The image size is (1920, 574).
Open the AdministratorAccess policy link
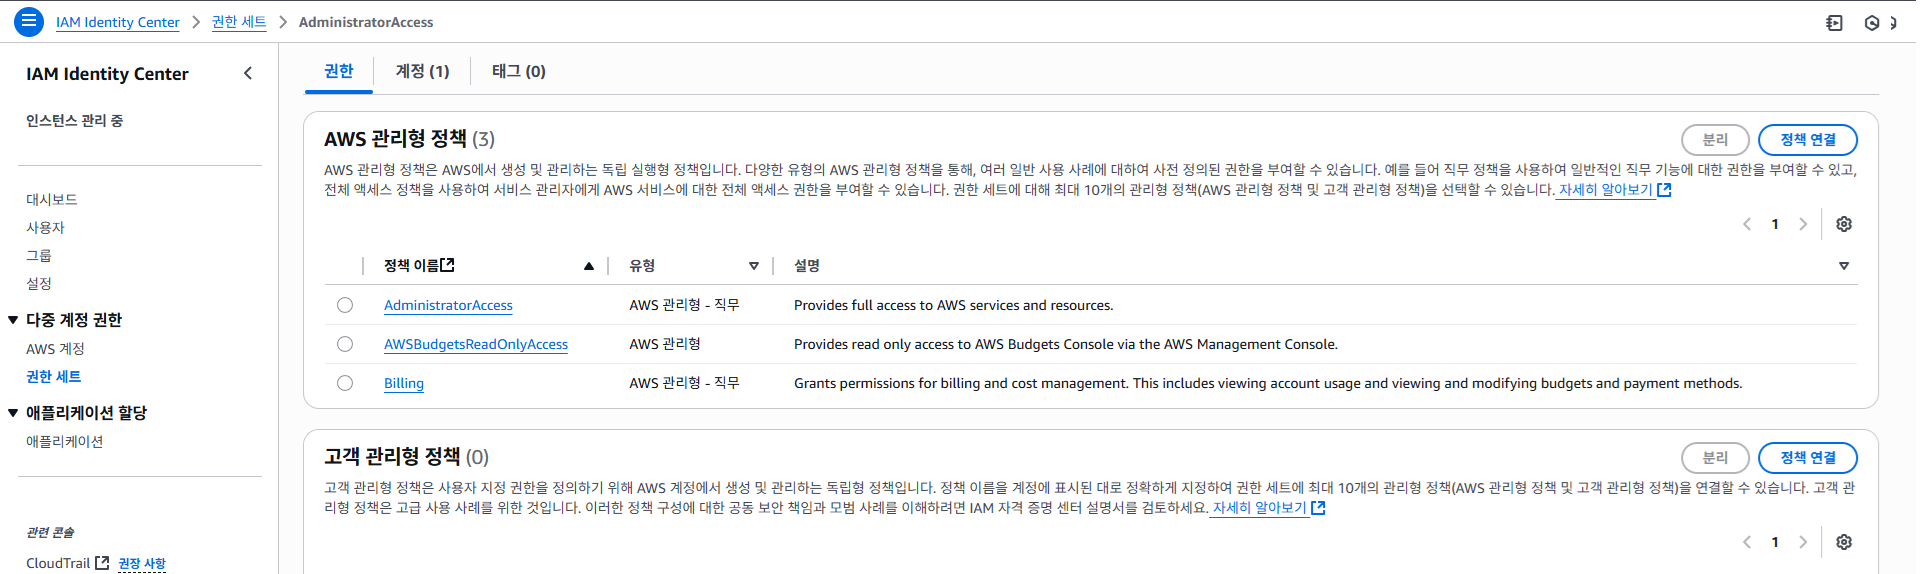448,305
